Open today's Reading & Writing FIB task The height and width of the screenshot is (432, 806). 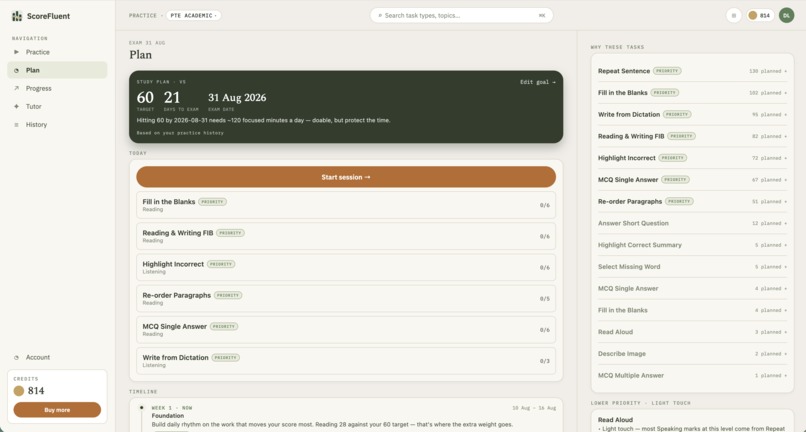pyautogui.click(x=346, y=236)
